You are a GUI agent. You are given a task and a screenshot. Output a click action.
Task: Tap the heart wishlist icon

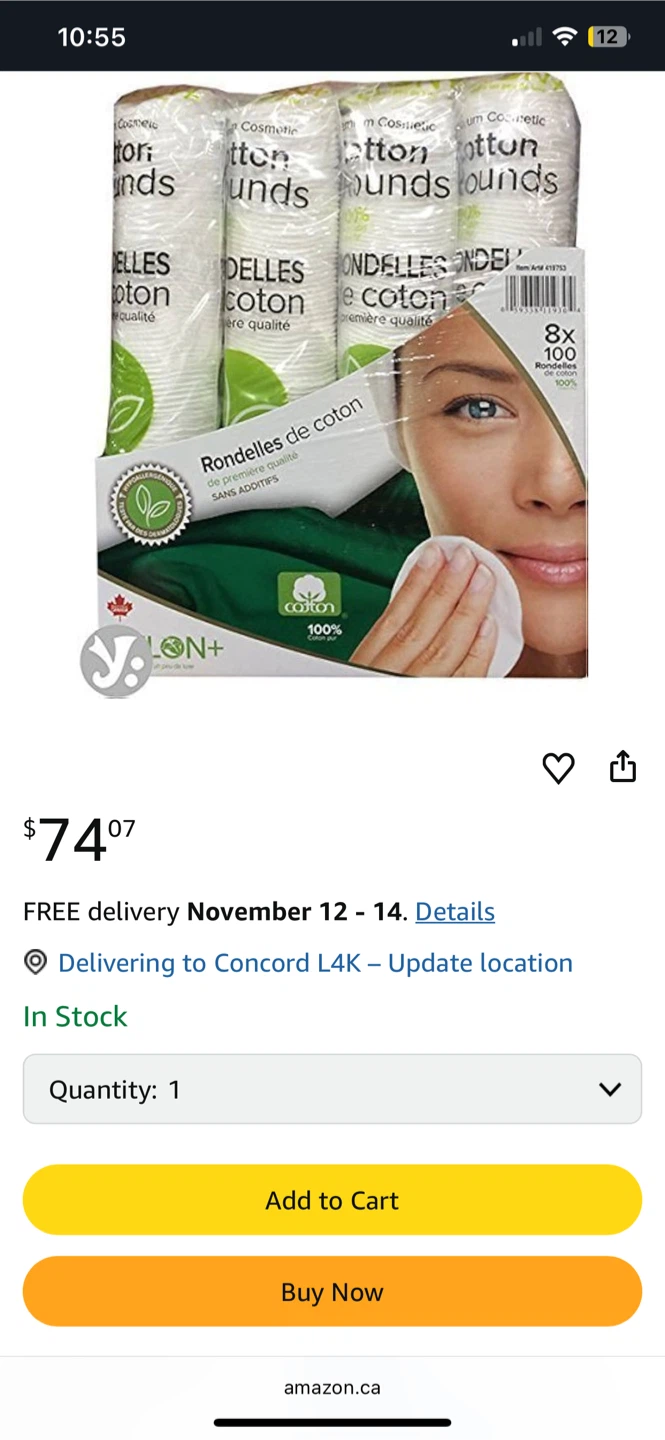coord(558,768)
